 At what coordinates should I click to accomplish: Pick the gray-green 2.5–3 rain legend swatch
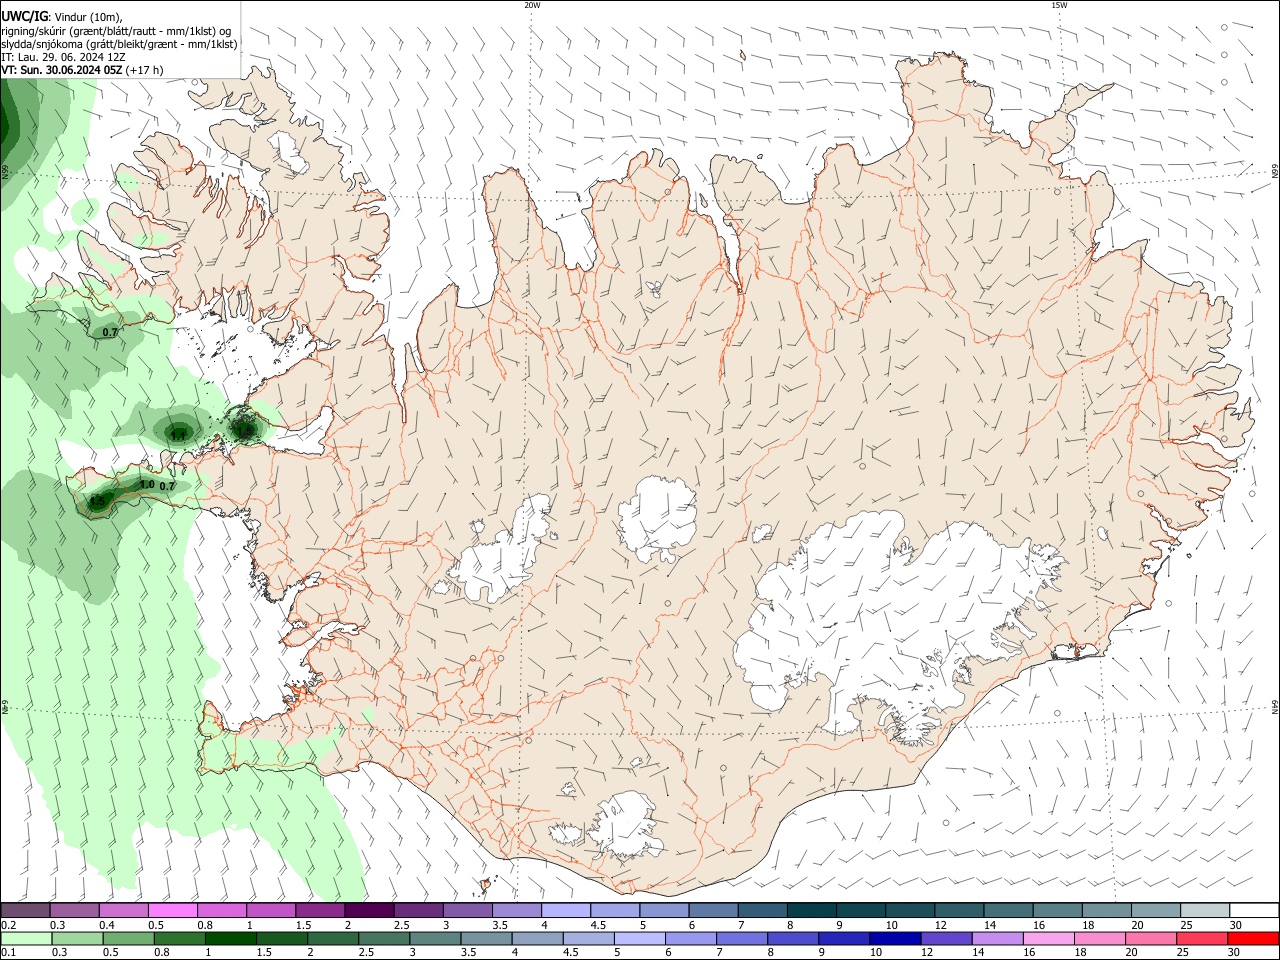384,939
